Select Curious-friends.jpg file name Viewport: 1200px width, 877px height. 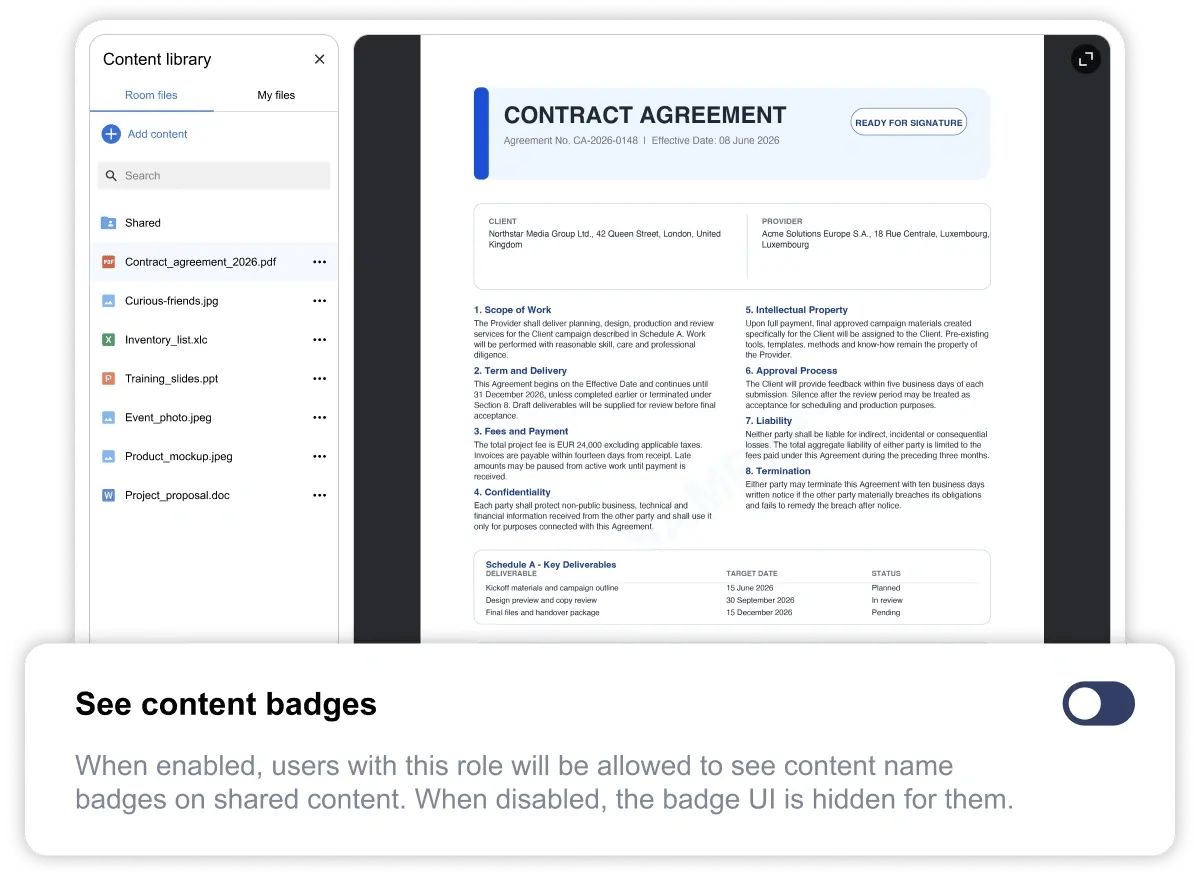click(x=171, y=301)
